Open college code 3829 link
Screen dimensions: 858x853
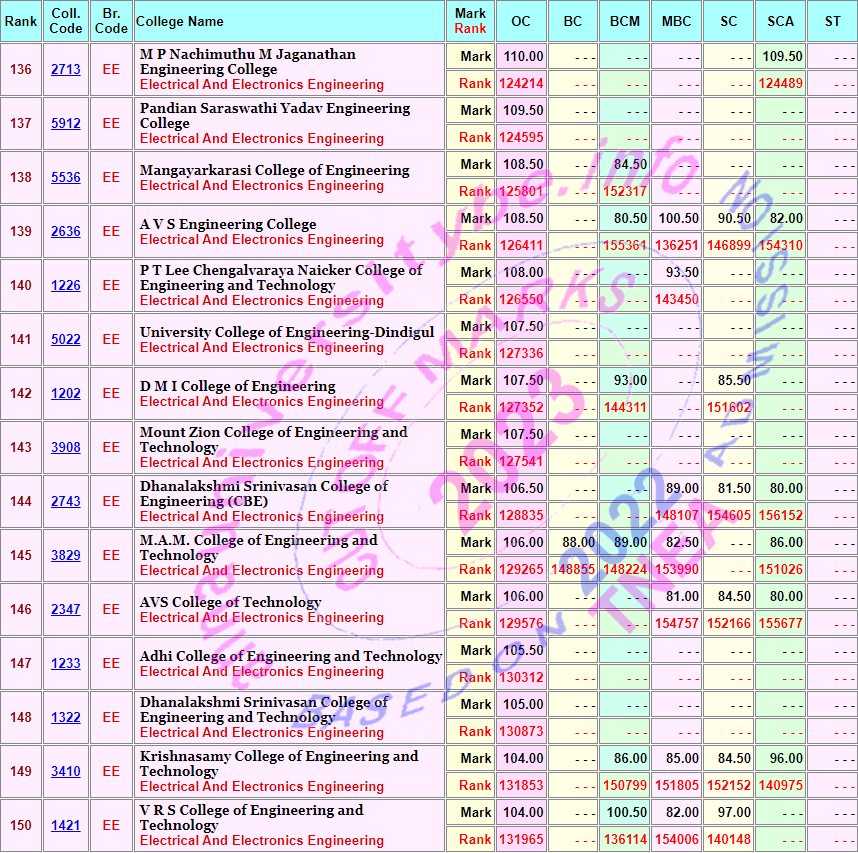pos(66,556)
